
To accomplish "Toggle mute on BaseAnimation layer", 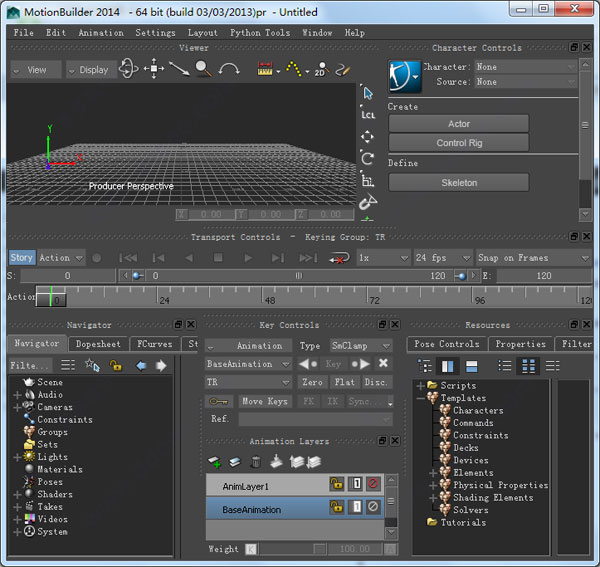I will (x=373, y=507).
